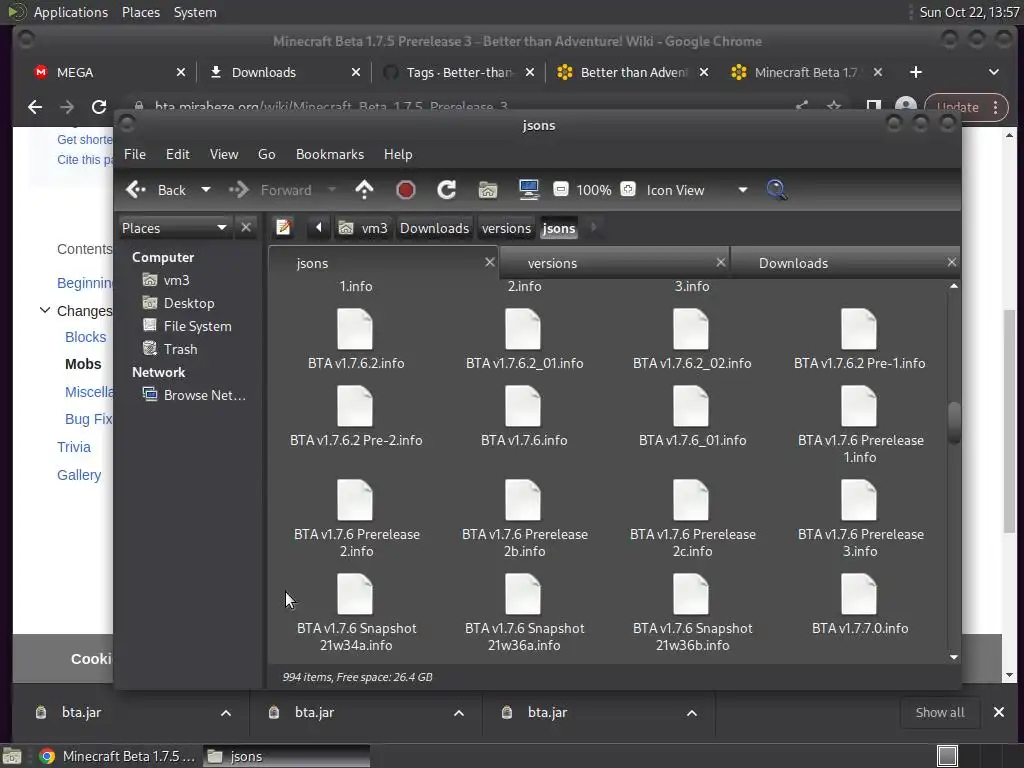This screenshot has width=1024, height=768.
Task: Select the BTA v1.7.6 Snapshot 21w34a.info icon
Action: coord(355,594)
